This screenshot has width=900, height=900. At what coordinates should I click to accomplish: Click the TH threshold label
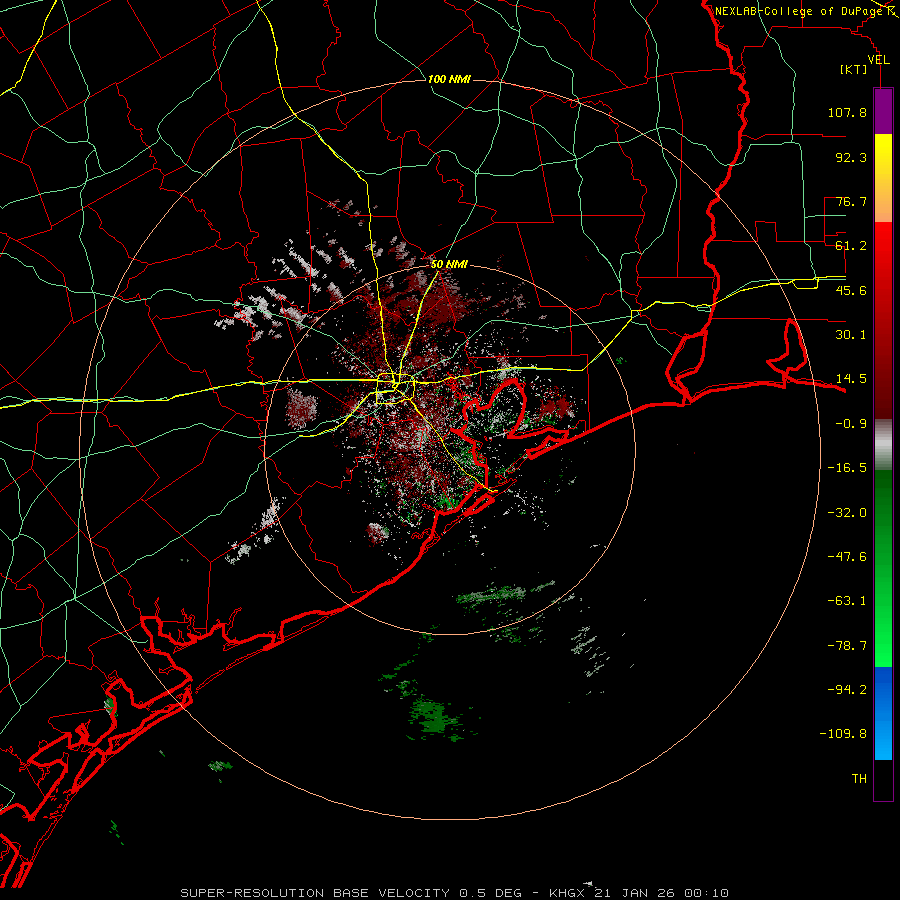[859, 779]
